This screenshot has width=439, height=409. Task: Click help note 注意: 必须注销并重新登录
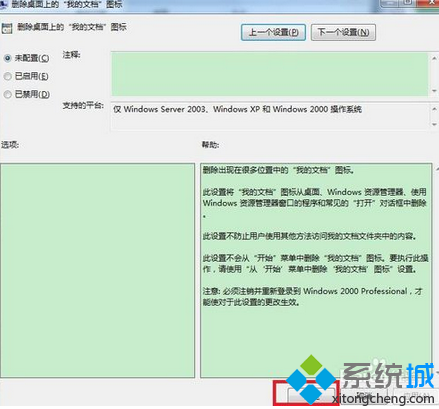(x=312, y=291)
